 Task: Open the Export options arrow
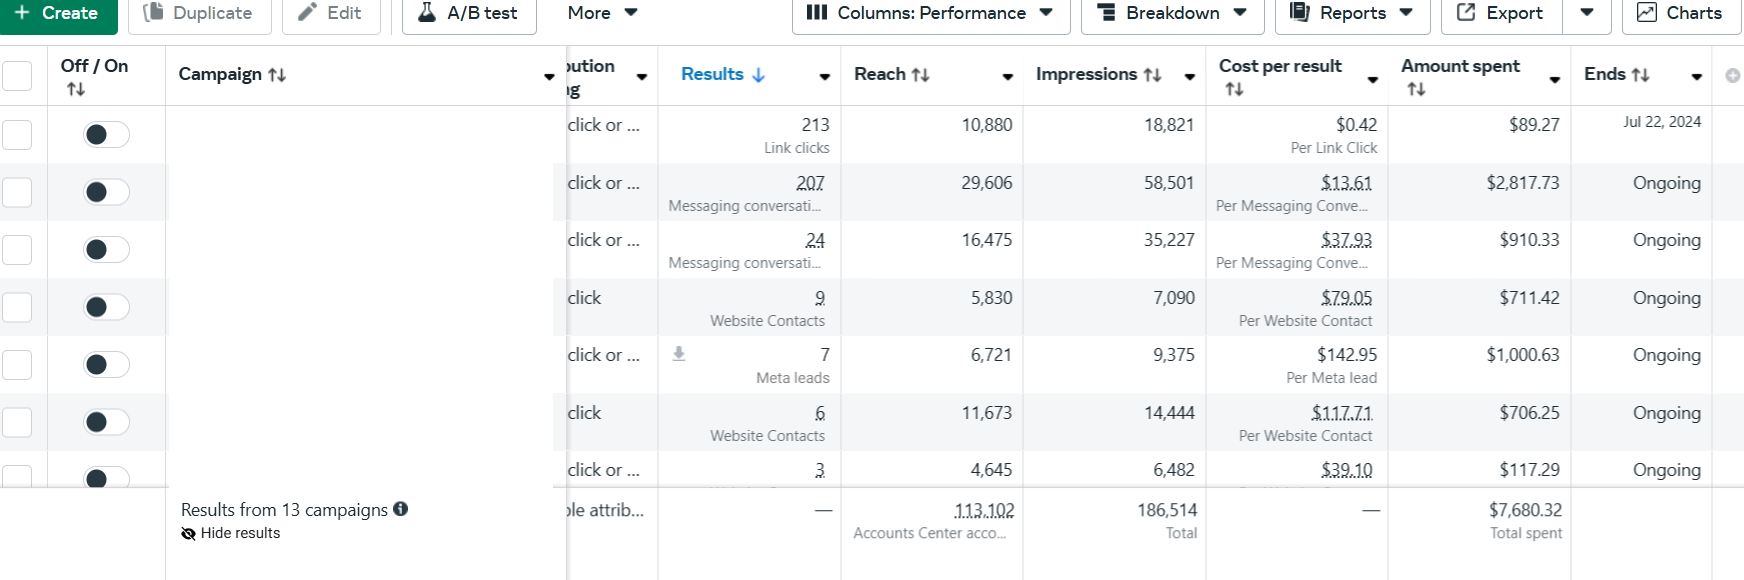(1587, 14)
